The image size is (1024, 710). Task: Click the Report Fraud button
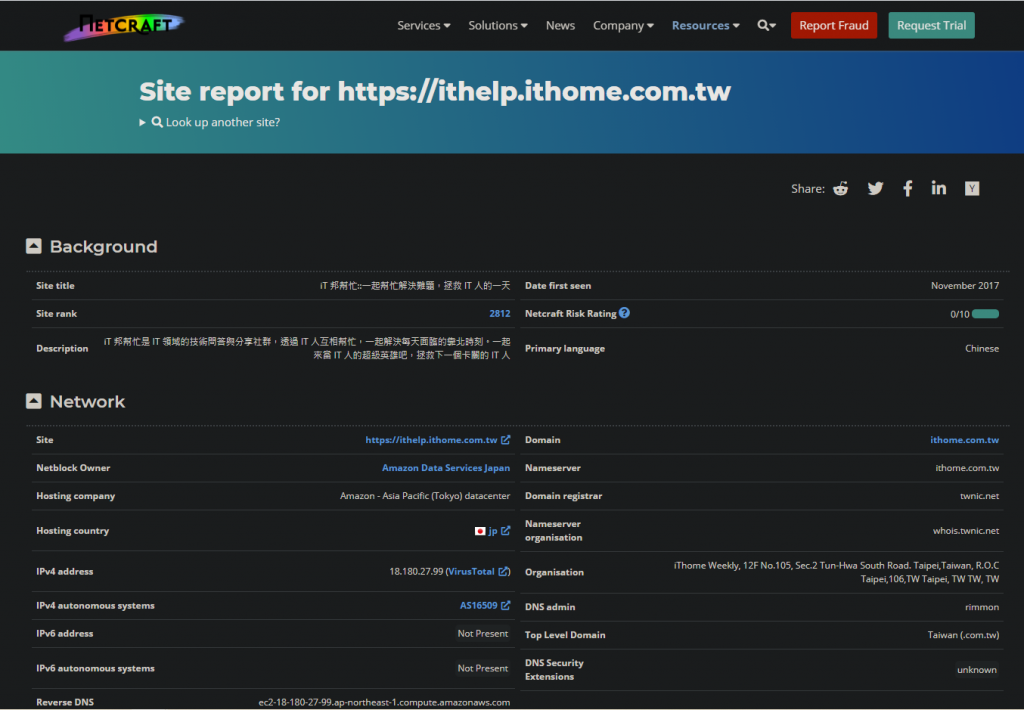834,25
